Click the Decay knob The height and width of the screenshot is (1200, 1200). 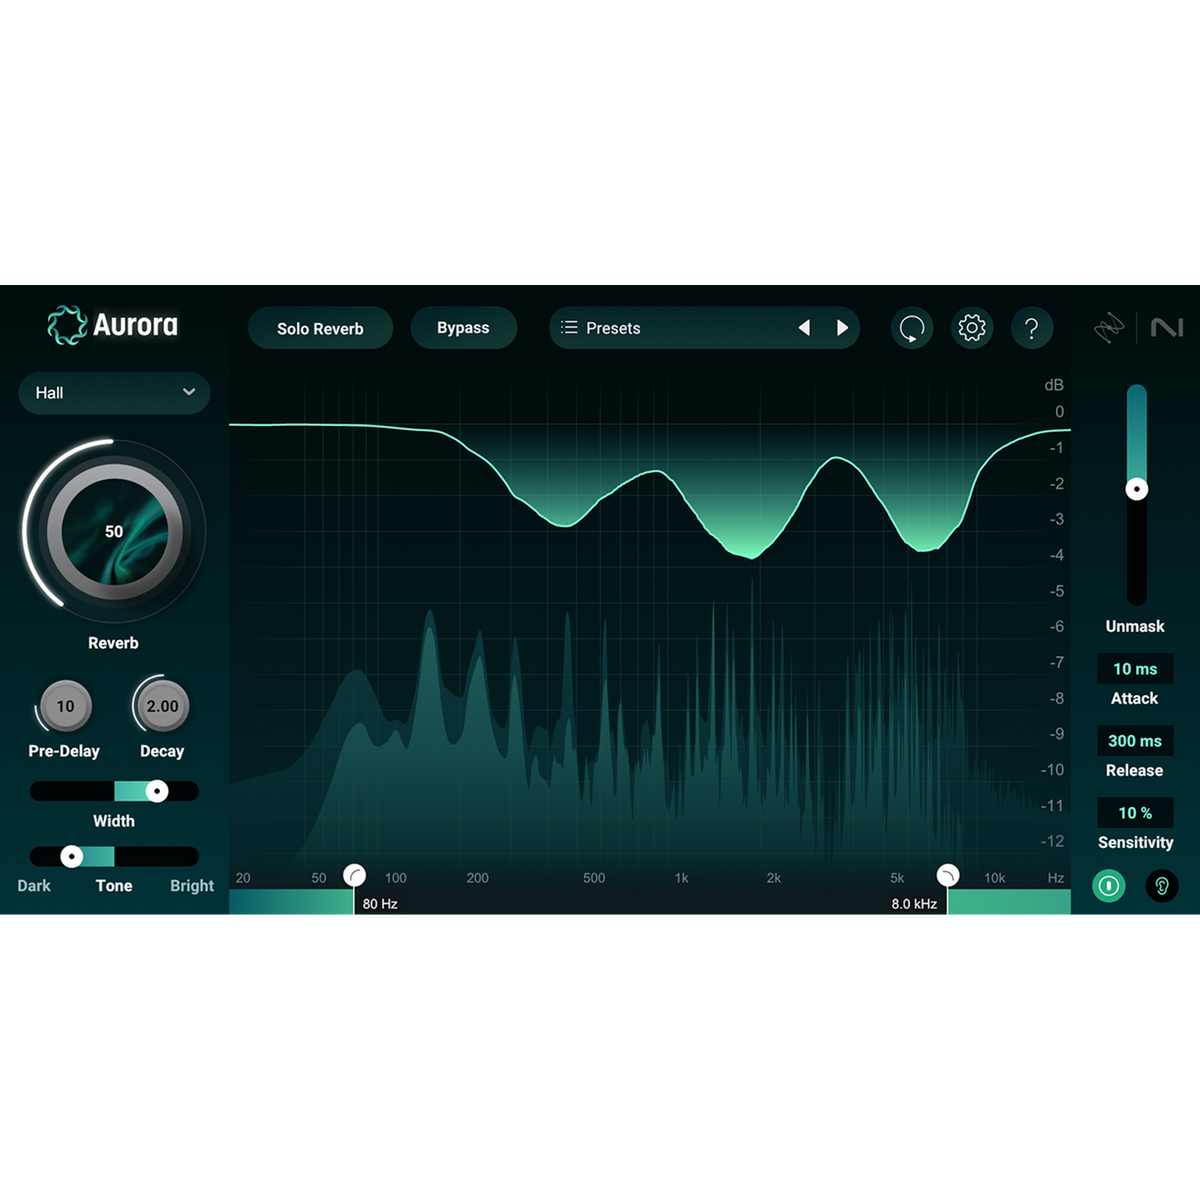pos(162,706)
